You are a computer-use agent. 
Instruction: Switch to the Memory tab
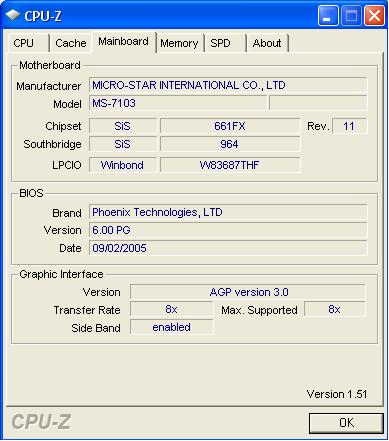click(x=179, y=43)
